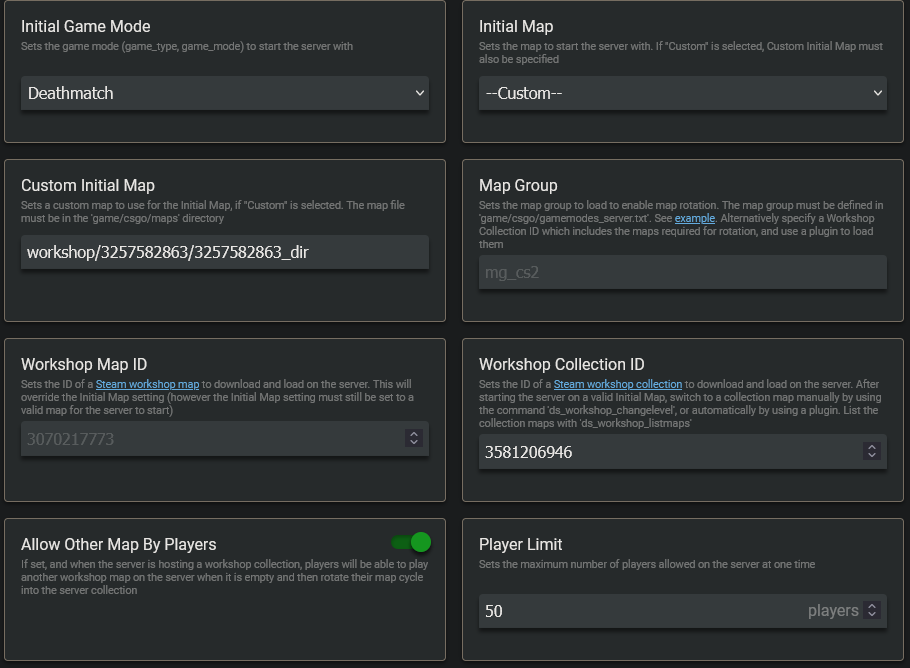The image size is (910, 668).
Task: Click the Map Group input with mg_cs2
Action: coord(682,272)
